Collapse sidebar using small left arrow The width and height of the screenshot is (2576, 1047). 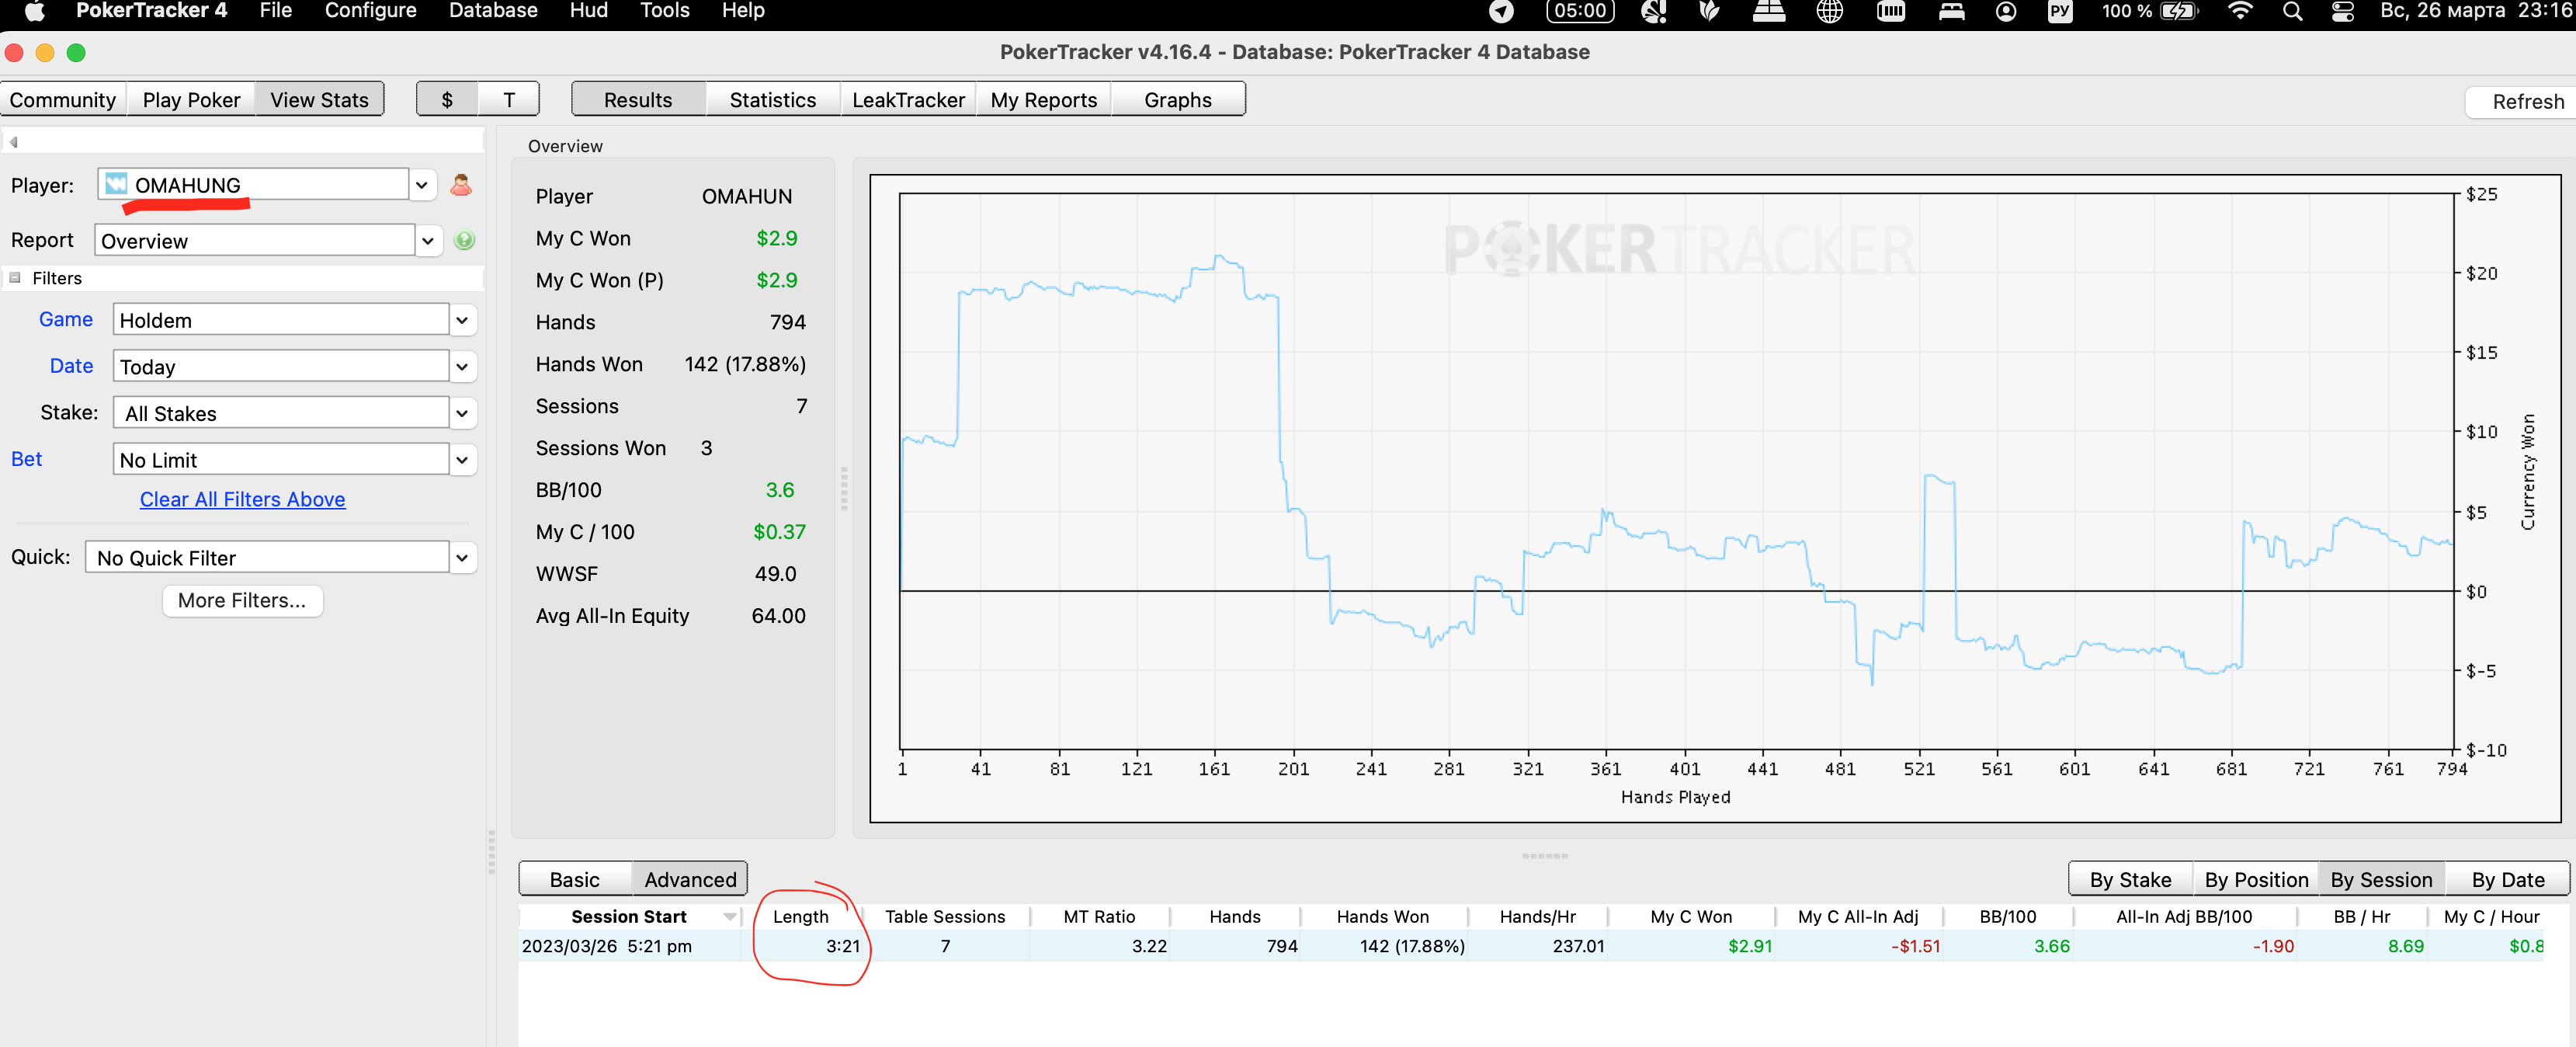14,142
